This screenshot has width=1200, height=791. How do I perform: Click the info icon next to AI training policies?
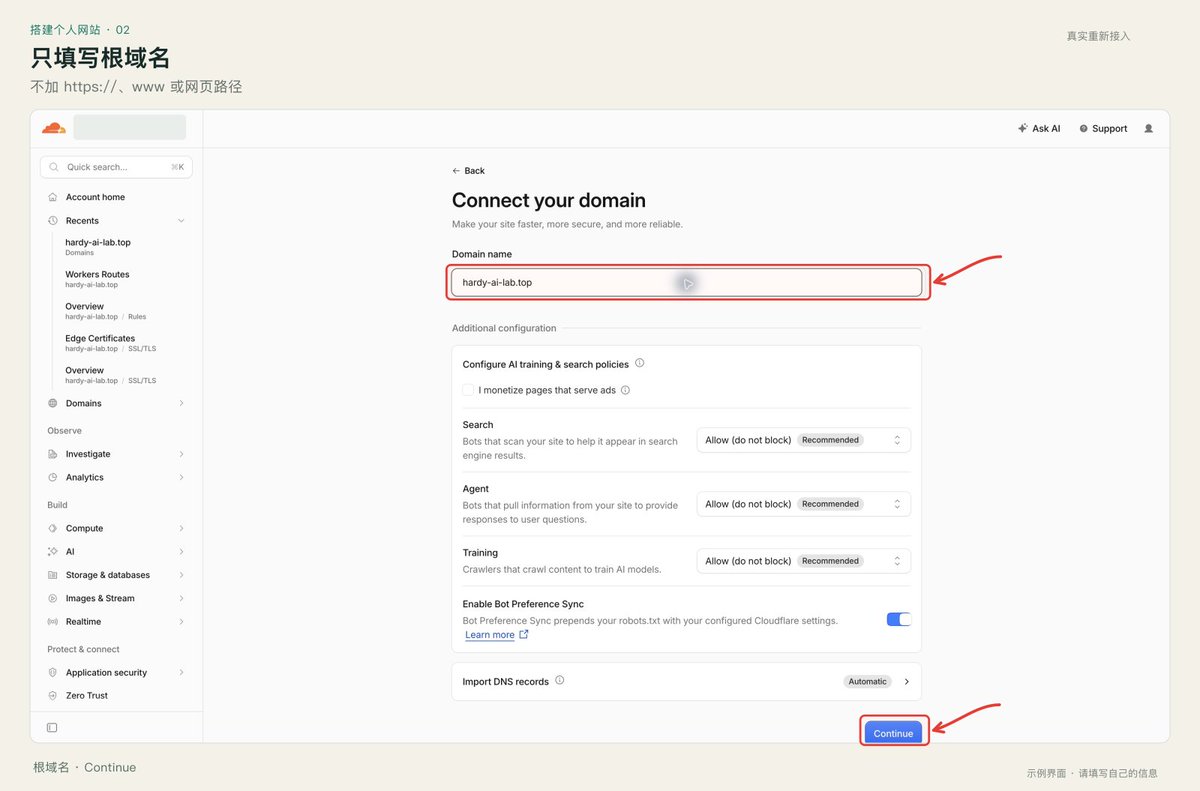[640, 364]
